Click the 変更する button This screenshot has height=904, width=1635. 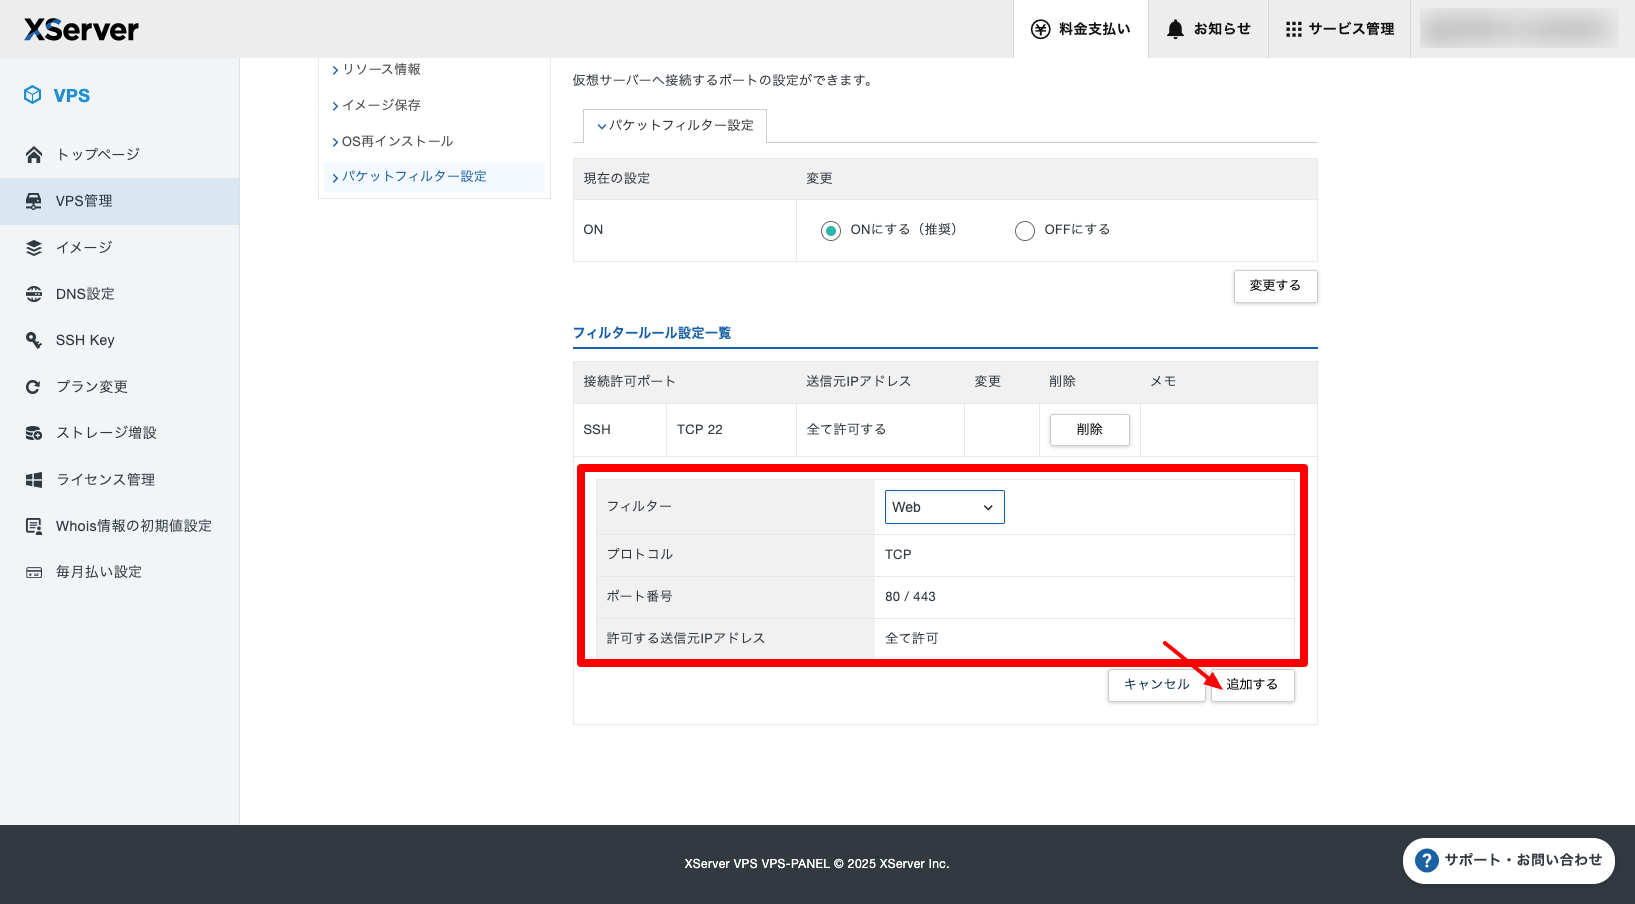(1275, 286)
